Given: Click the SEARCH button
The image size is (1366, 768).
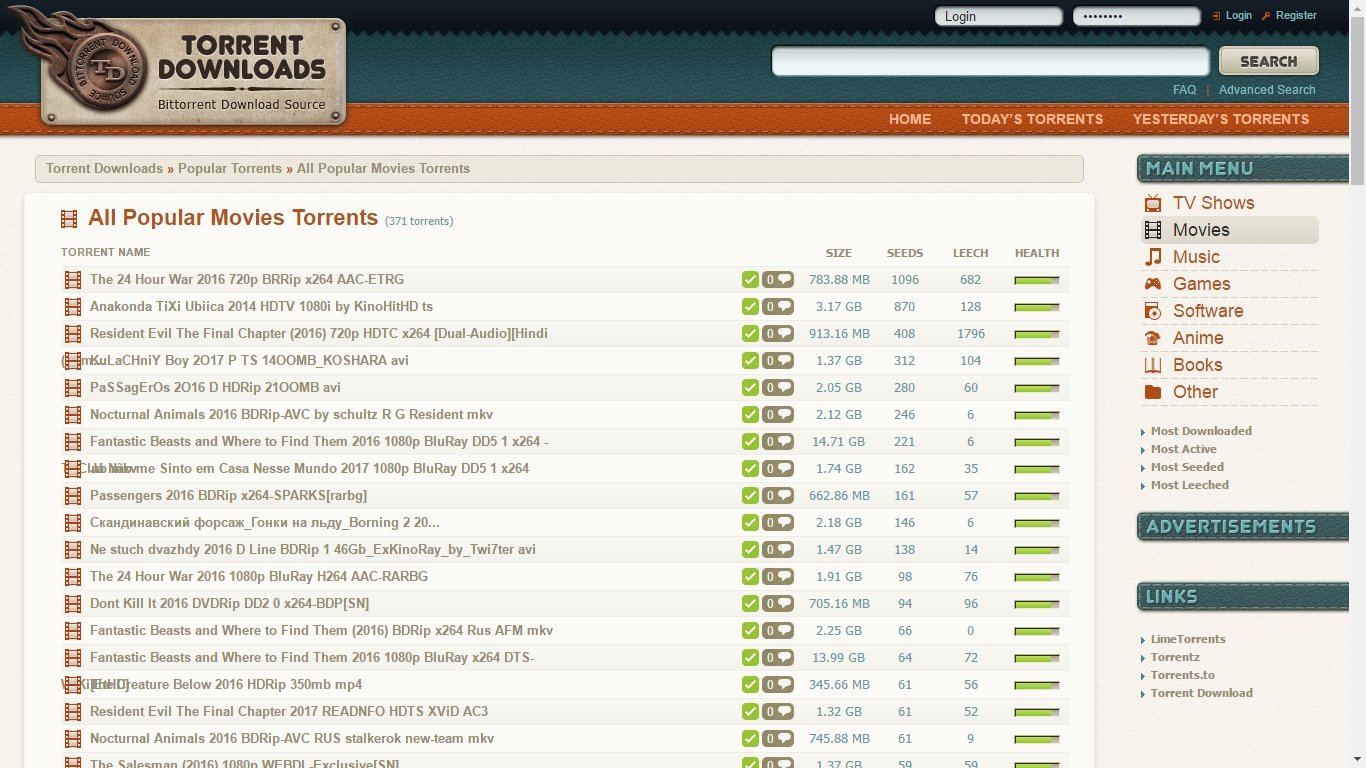Looking at the screenshot, I should 1269,61.
